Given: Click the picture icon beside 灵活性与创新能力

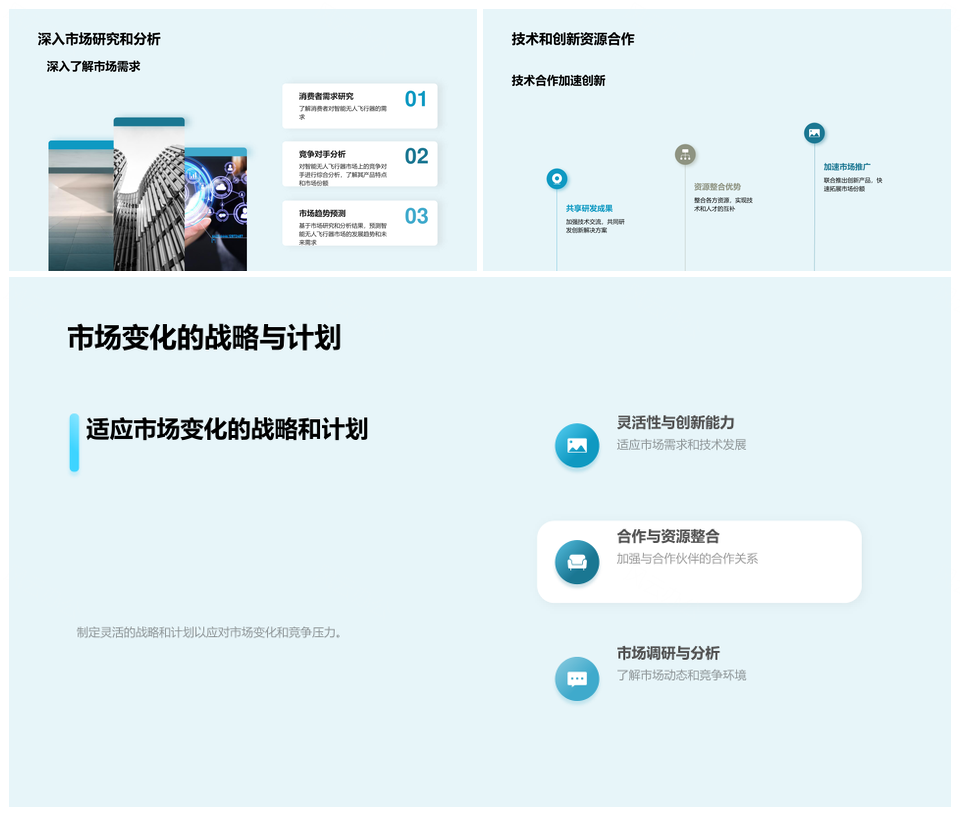Looking at the screenshot, I should click(x=577, y=445).
